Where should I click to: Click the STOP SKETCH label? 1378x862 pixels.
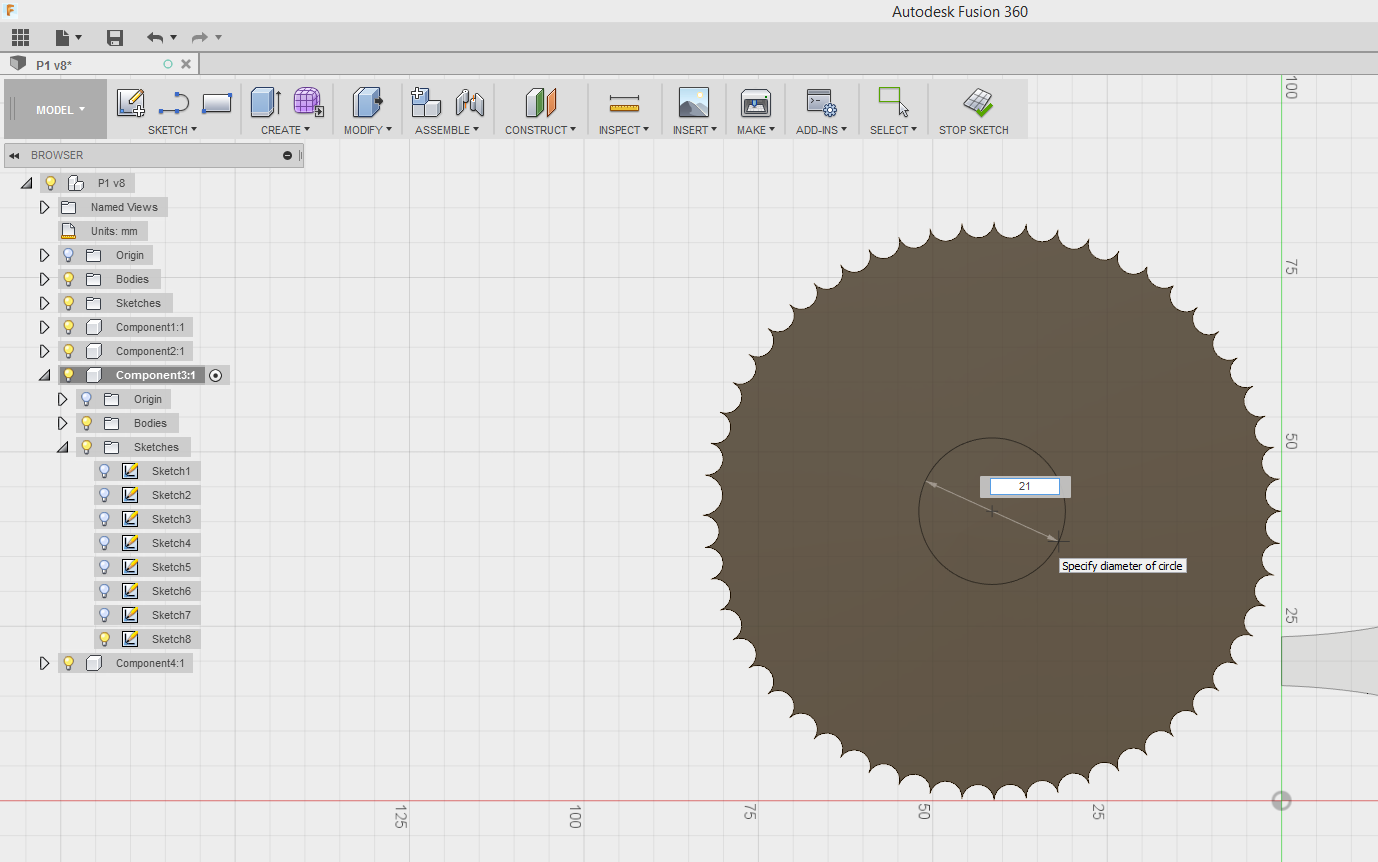coord(974,130)
